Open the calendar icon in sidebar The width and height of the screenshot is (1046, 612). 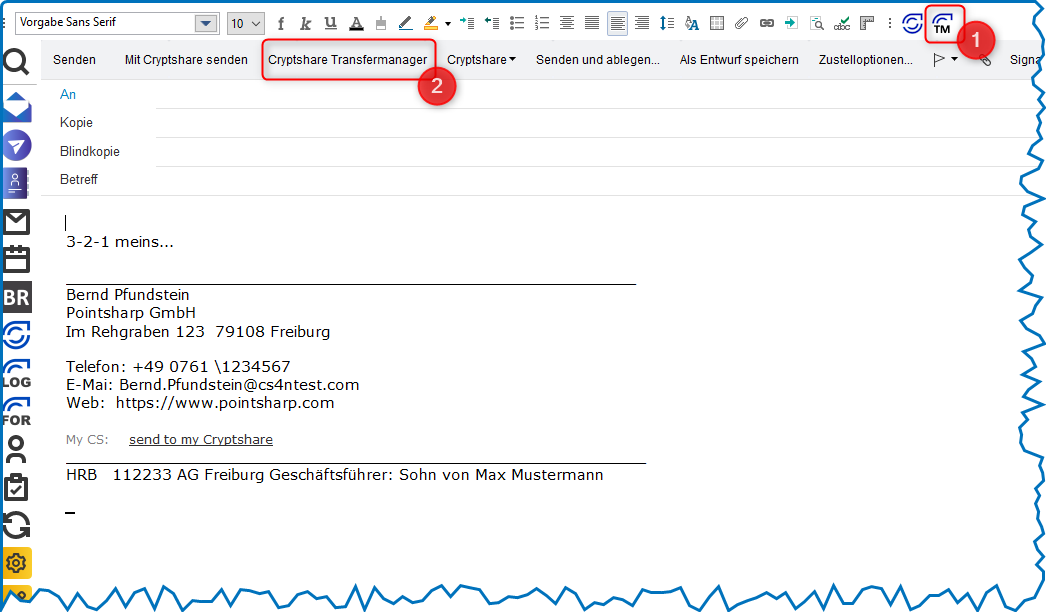(x=17, y=259)
